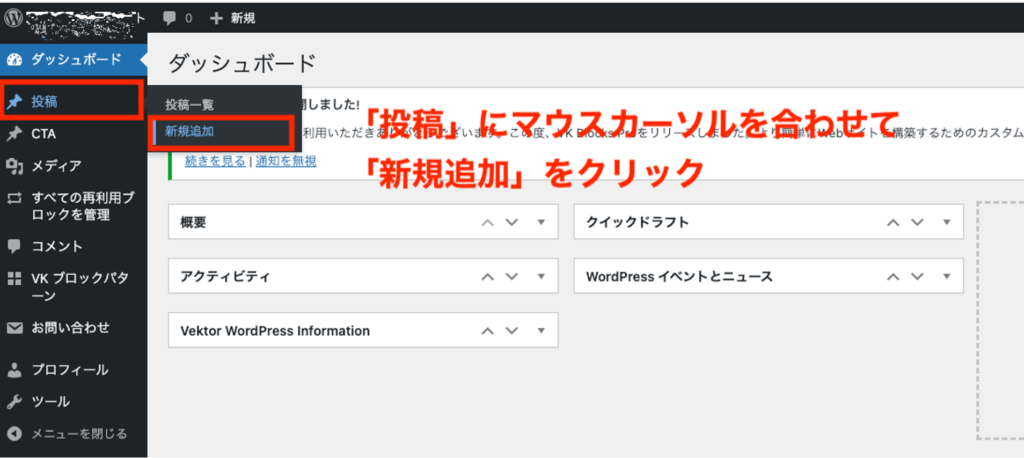Image resolution: width=1024 pixels, height=458 pixels.
Task: Toggle Vektor WordPress Information panel triangle
Action: 541,331
